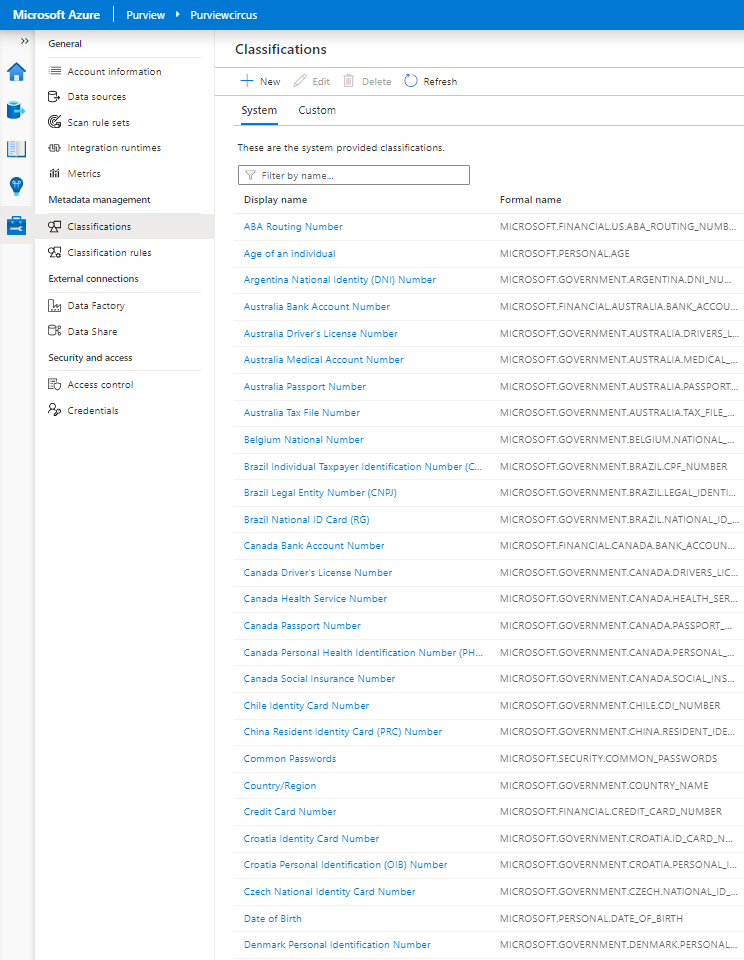Refresh the classifications list
This screenshot has height=960, width=744.
coord(430,81)
